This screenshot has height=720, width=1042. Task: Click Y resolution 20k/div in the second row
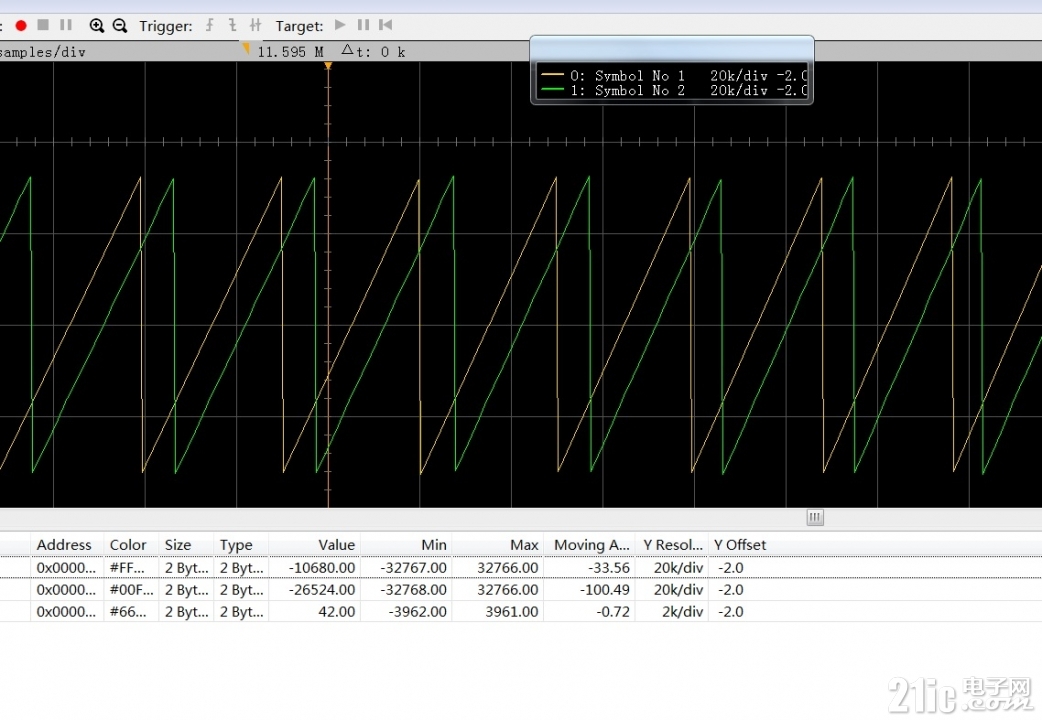(x=672, y=590)
